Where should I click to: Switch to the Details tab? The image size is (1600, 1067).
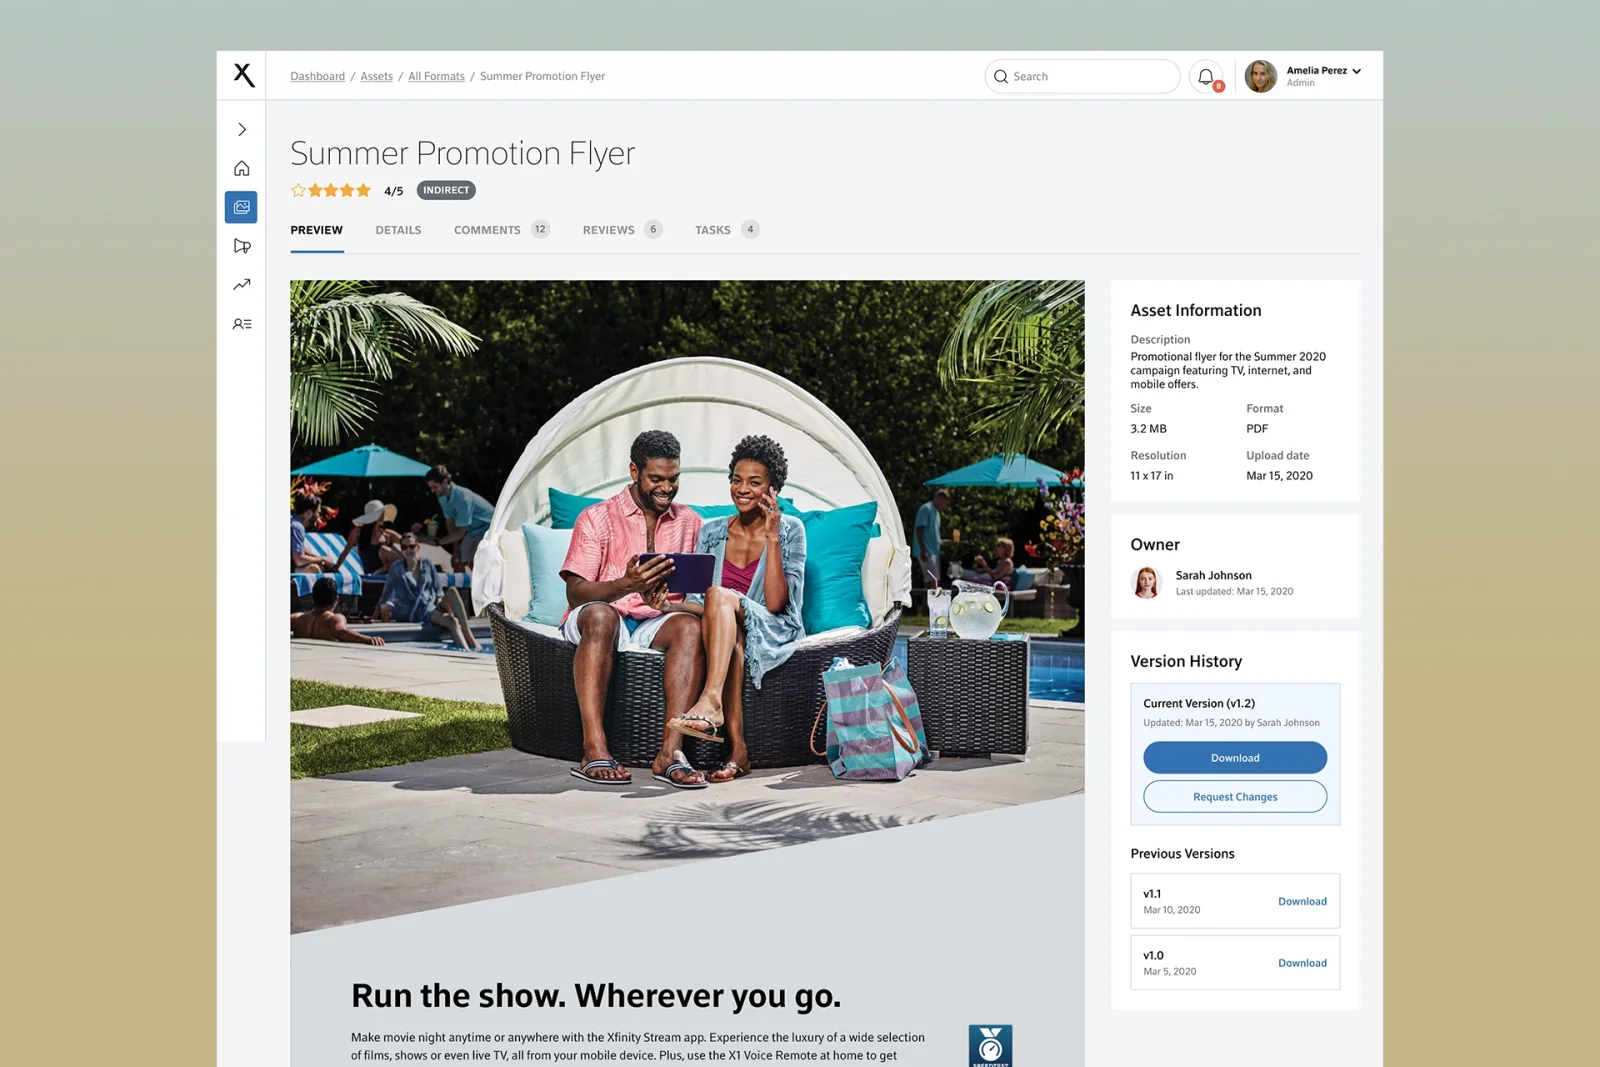[x=398, y=230]
